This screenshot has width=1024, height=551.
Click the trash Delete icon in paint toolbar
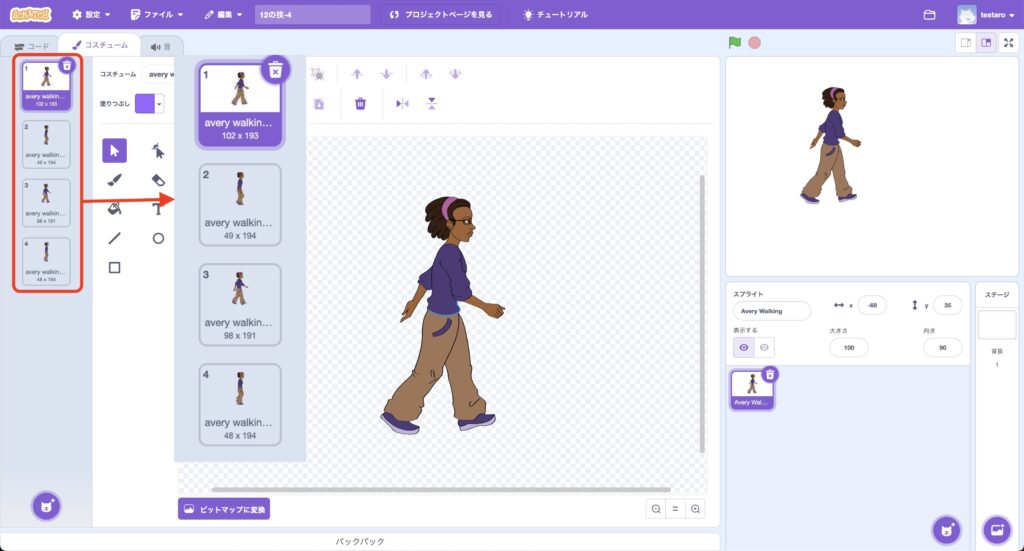click(x=360, y=104)
